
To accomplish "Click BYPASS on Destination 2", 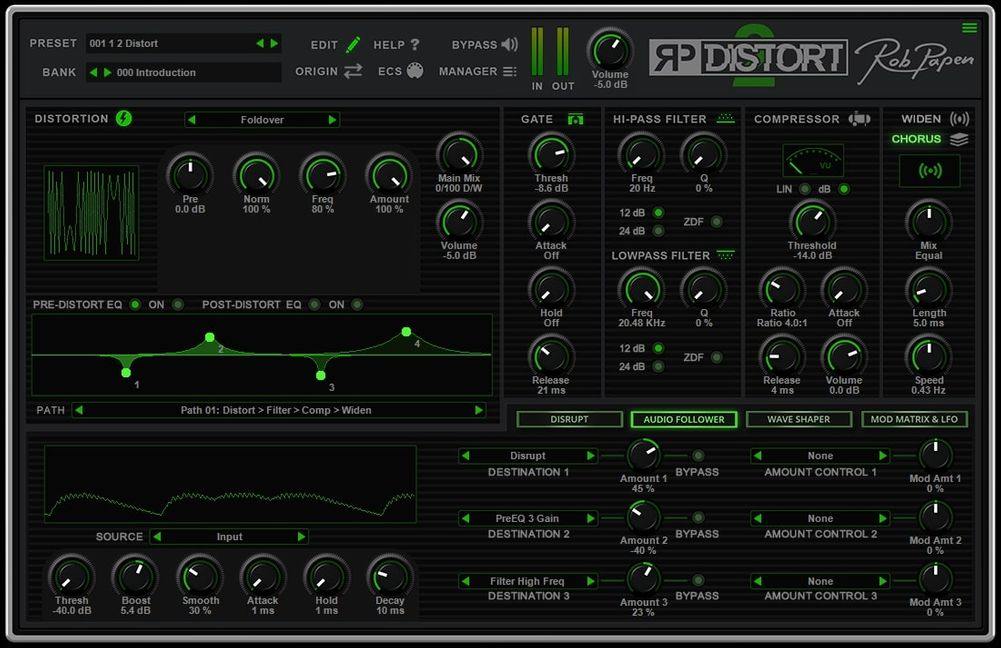I will pyautogui.click(x=698, y=519).
